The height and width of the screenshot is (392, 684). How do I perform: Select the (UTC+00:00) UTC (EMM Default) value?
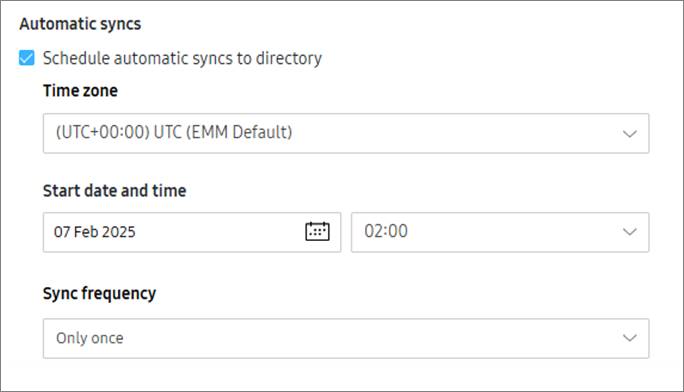[174, 132]
